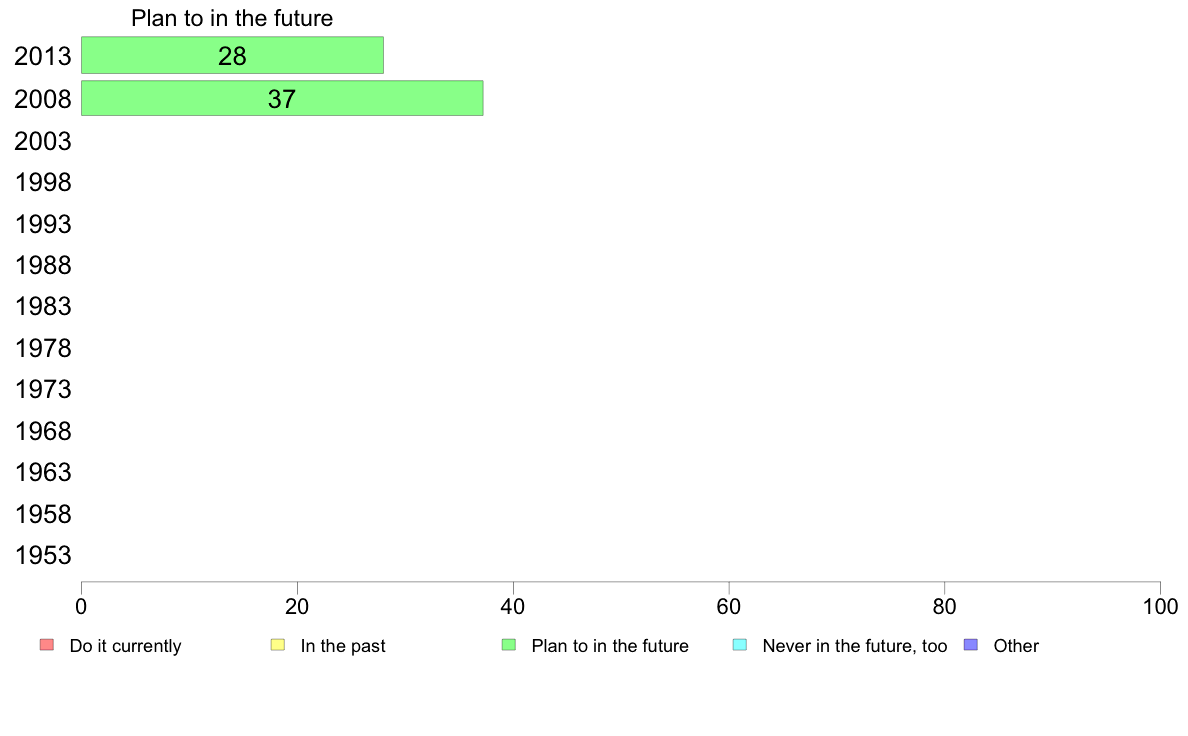Screen dimensions: 1188x736
Task: Click the 40 tick on the x-axis
Action: (x=513, y=606)
